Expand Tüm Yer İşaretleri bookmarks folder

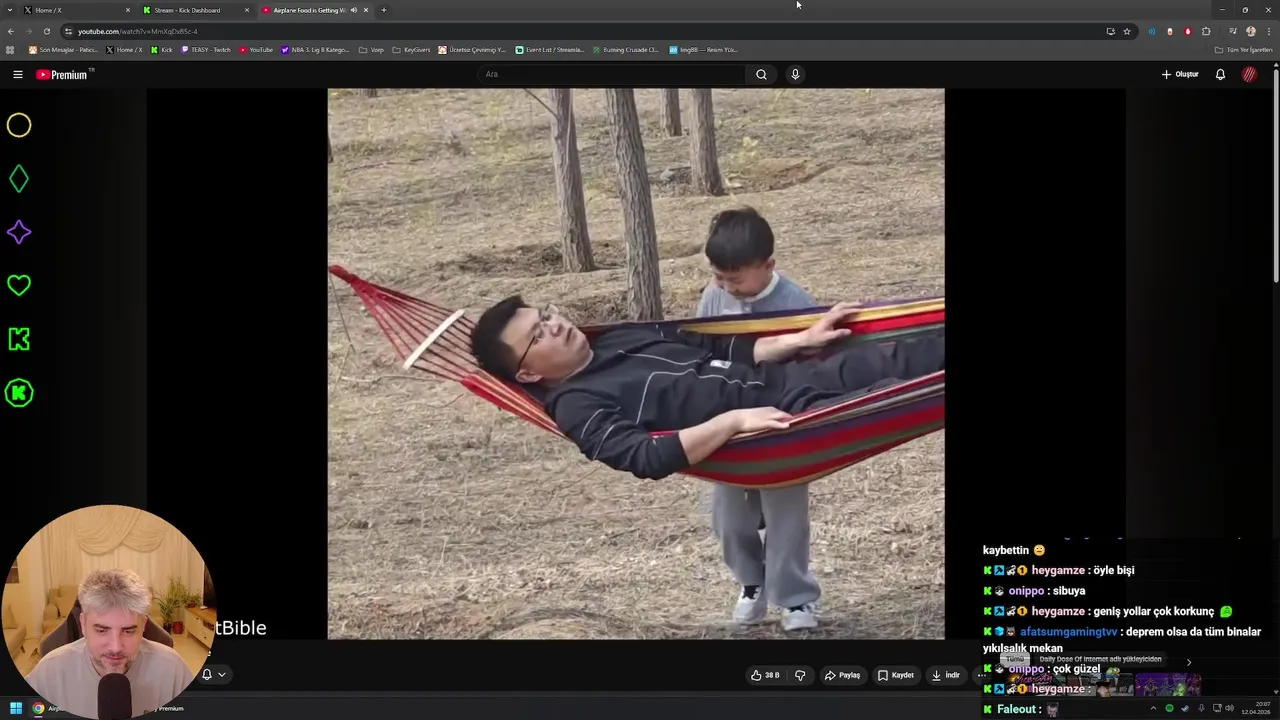tap(1243, 49)
